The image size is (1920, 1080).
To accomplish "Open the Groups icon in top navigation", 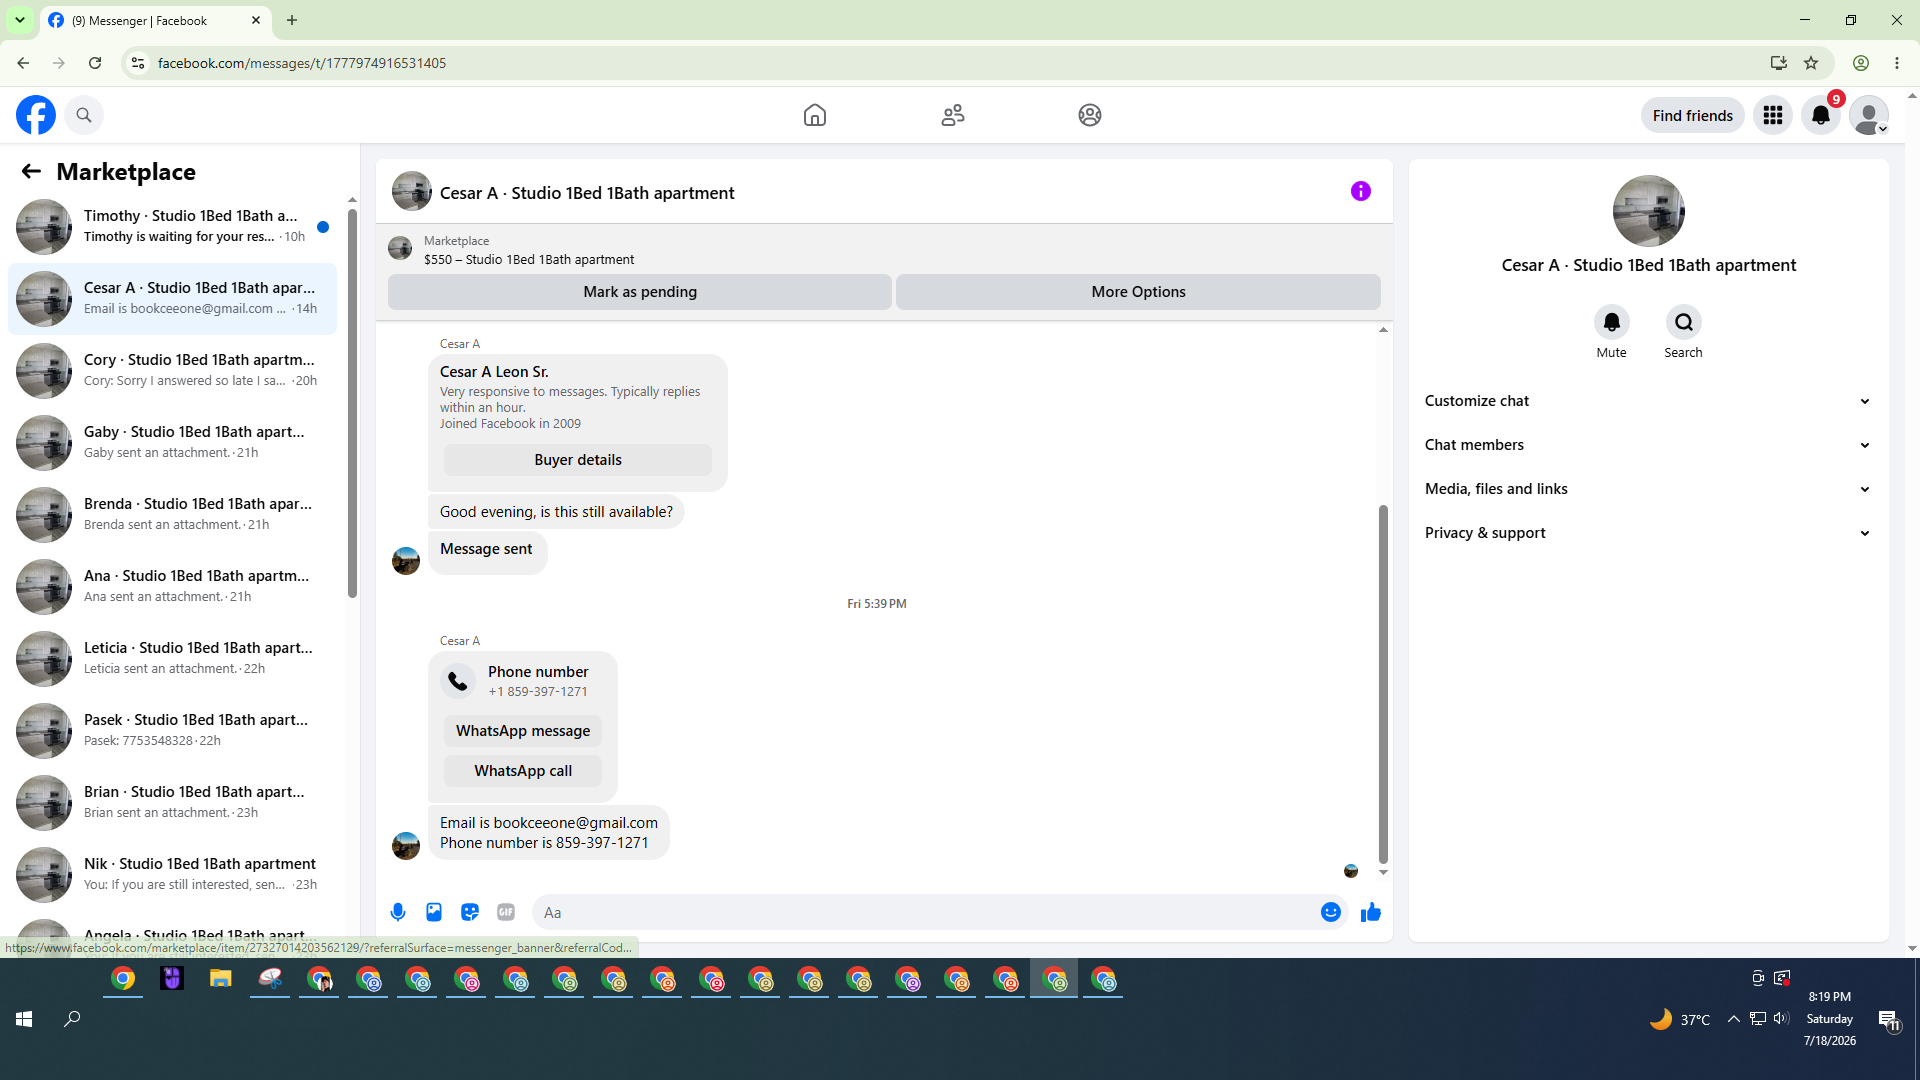I will coord(1090,115).
